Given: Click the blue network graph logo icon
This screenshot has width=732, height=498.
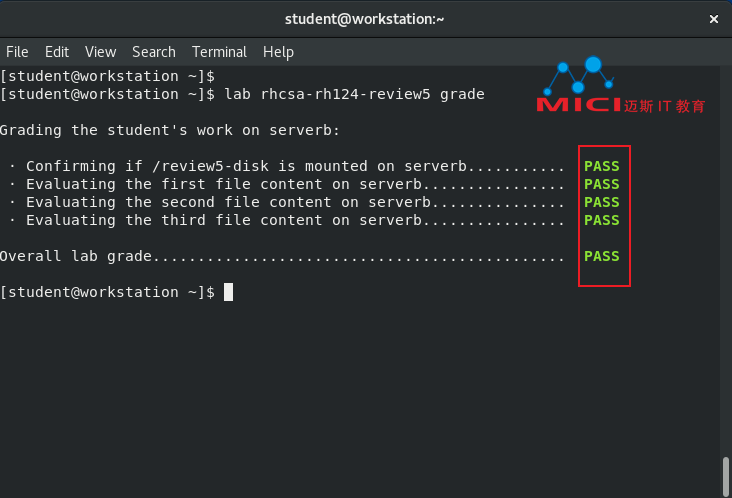Looking at the screenshot, I should 579,75.
